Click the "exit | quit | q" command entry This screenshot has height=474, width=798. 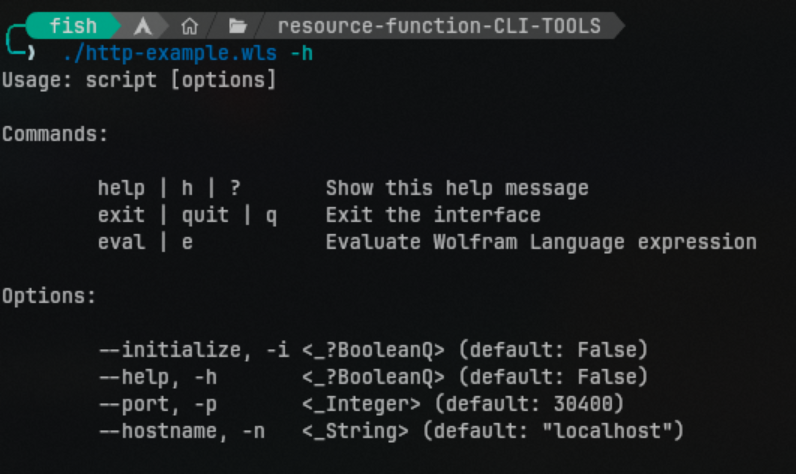(x=187, y=215)
